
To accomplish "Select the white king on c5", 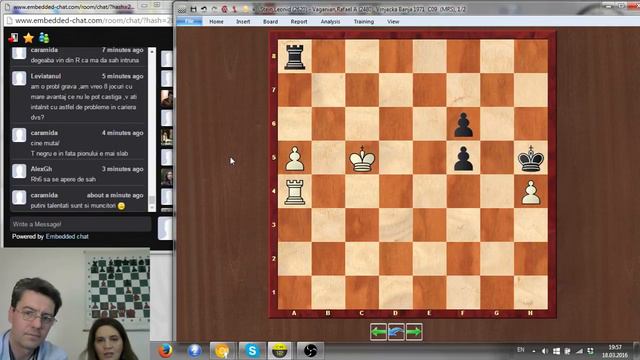I will 362,158.
